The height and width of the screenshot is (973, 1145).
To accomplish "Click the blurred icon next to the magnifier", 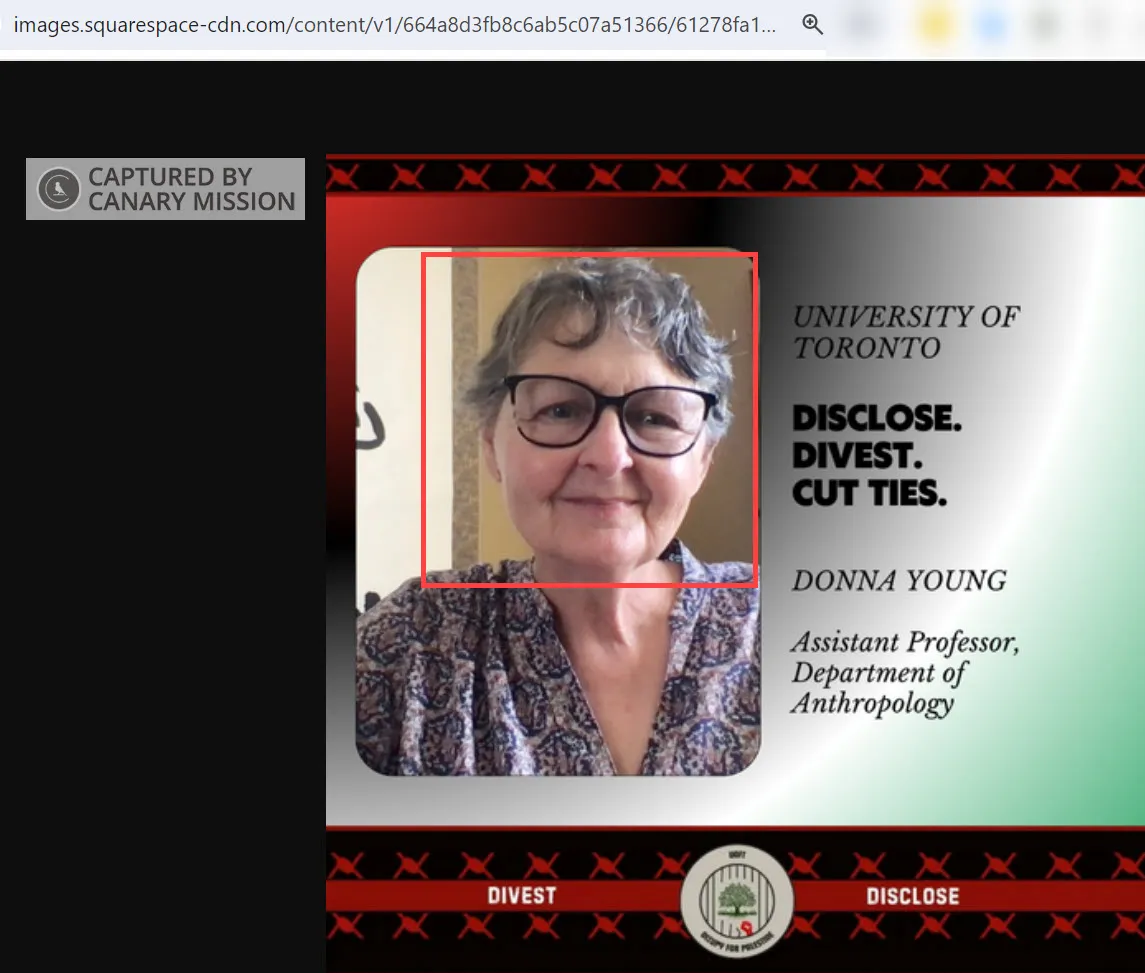I will click(x=864, y=25).
